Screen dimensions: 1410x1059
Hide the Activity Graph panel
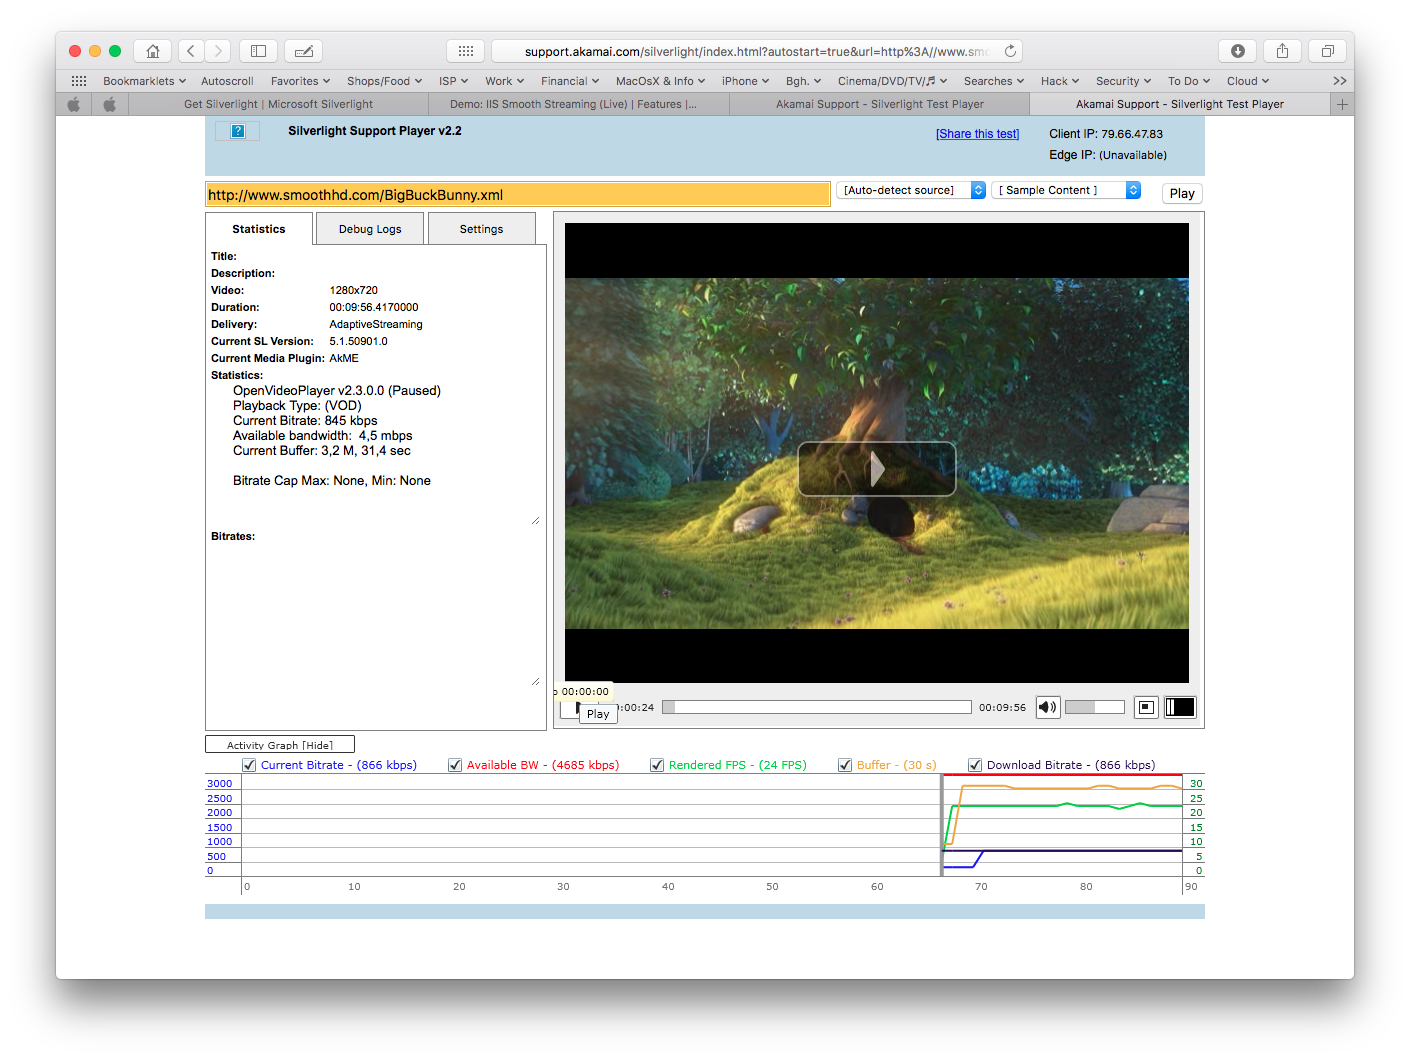click(x=280, y=745)
